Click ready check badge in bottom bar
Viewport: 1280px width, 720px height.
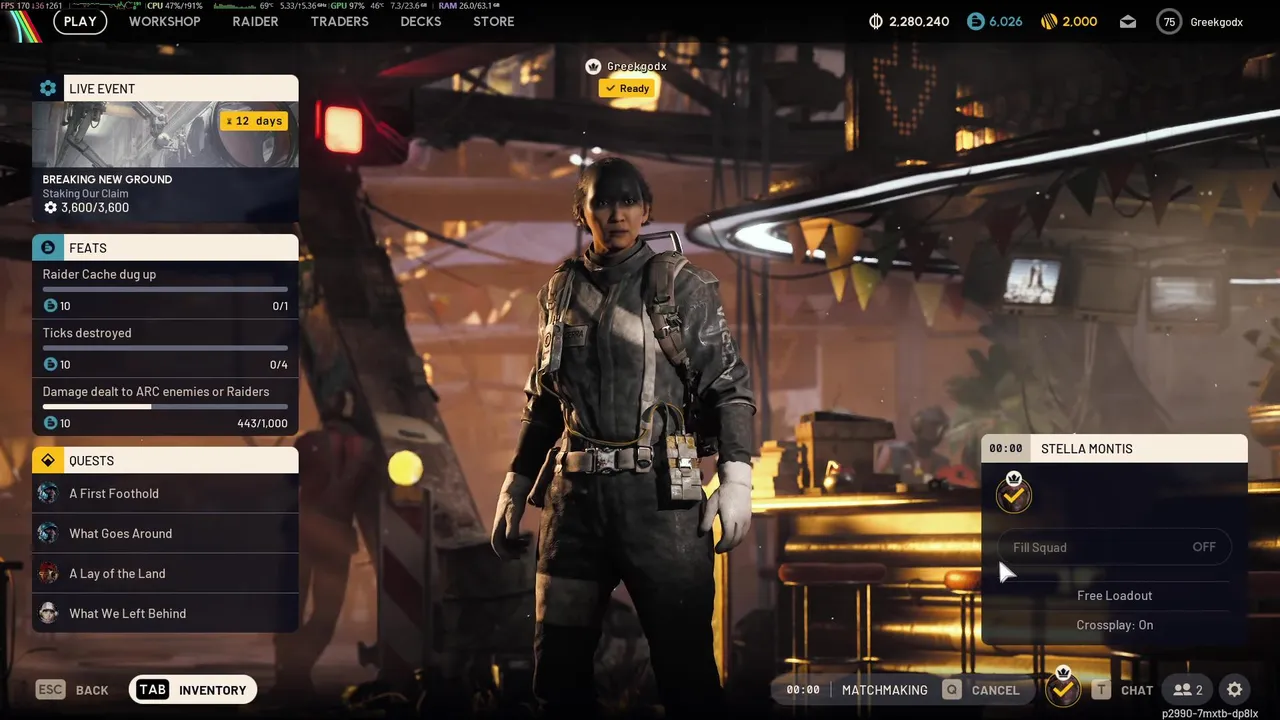1062,687
